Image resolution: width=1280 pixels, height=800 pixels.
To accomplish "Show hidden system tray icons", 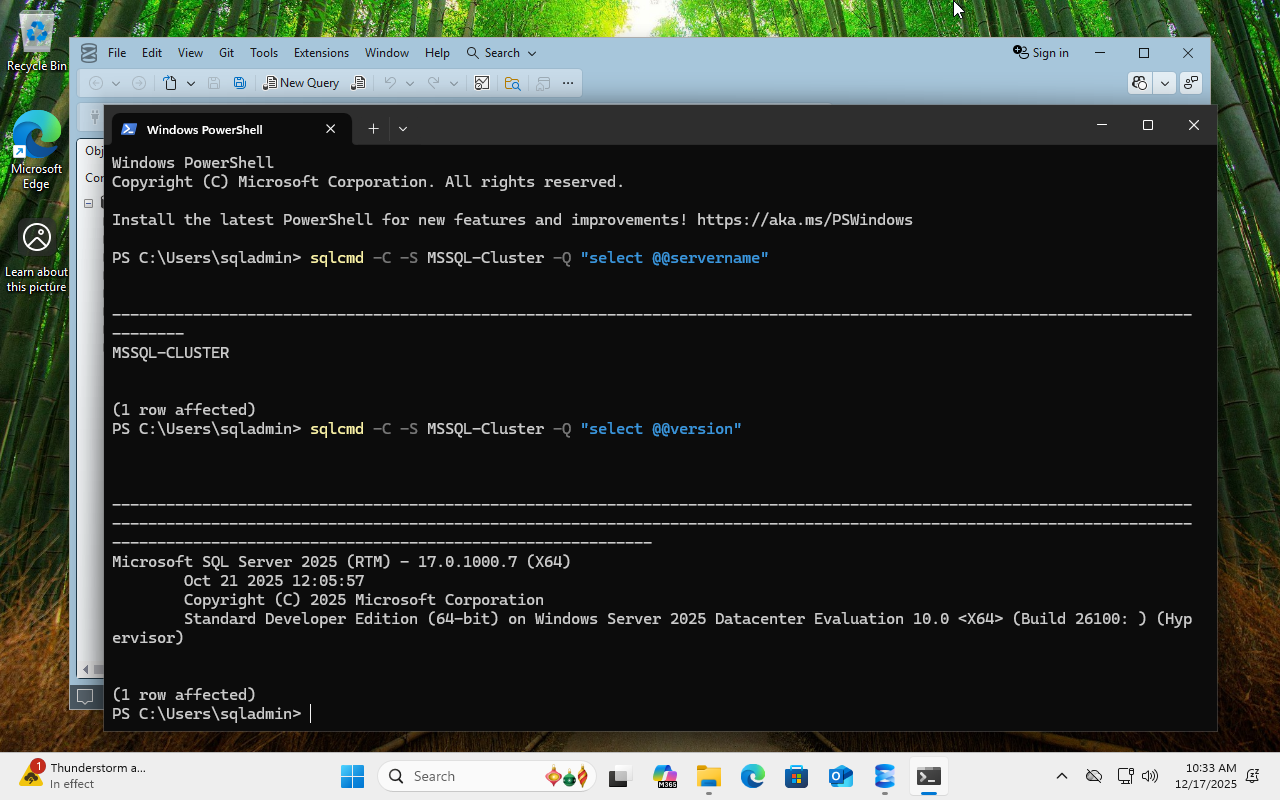I will click(1062, 776).
